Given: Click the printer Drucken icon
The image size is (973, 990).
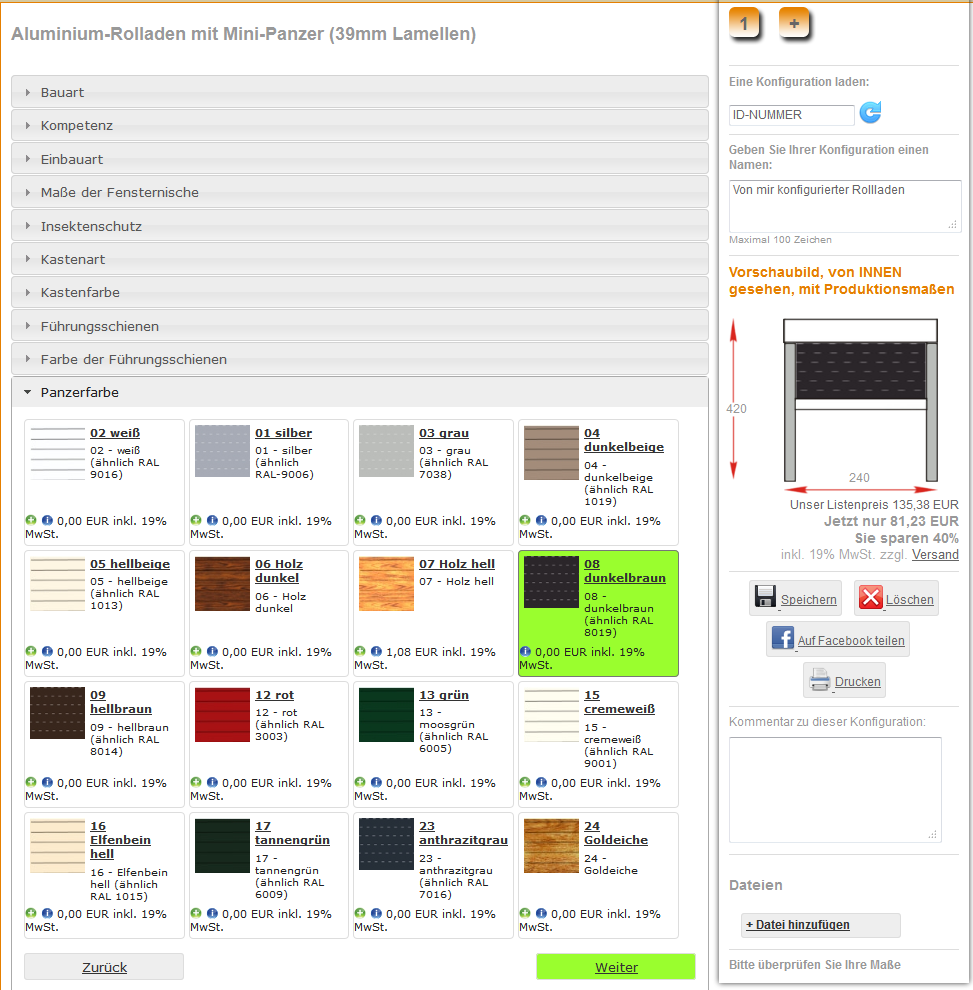Looking at the screenshot, I should pyautogui.click(x=820, y=680).
